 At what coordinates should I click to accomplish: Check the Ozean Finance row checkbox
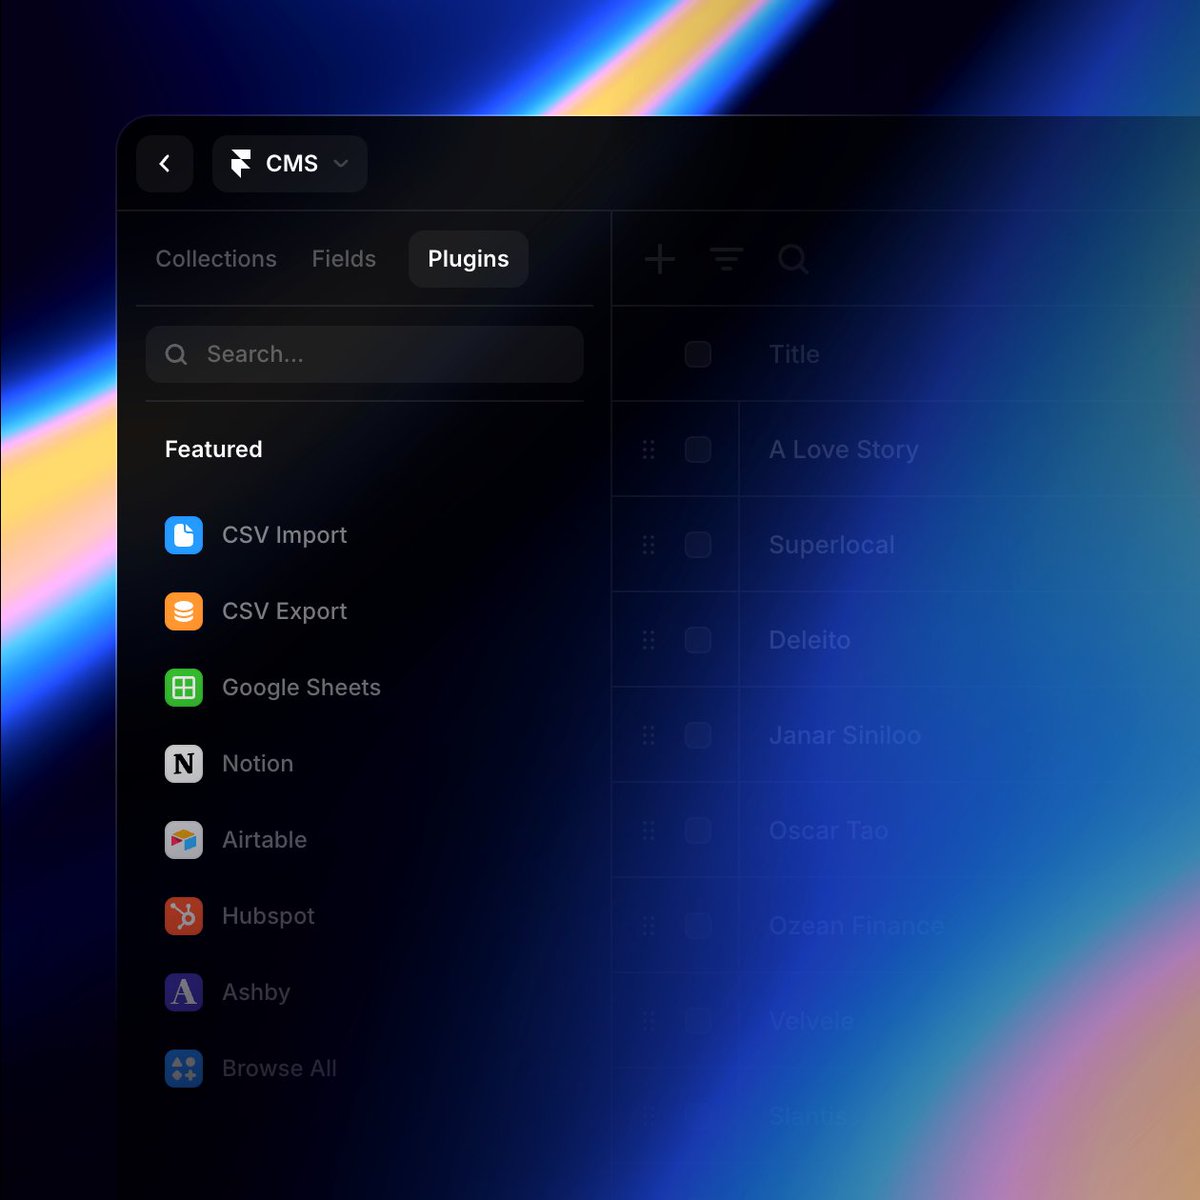click(698, 926)
